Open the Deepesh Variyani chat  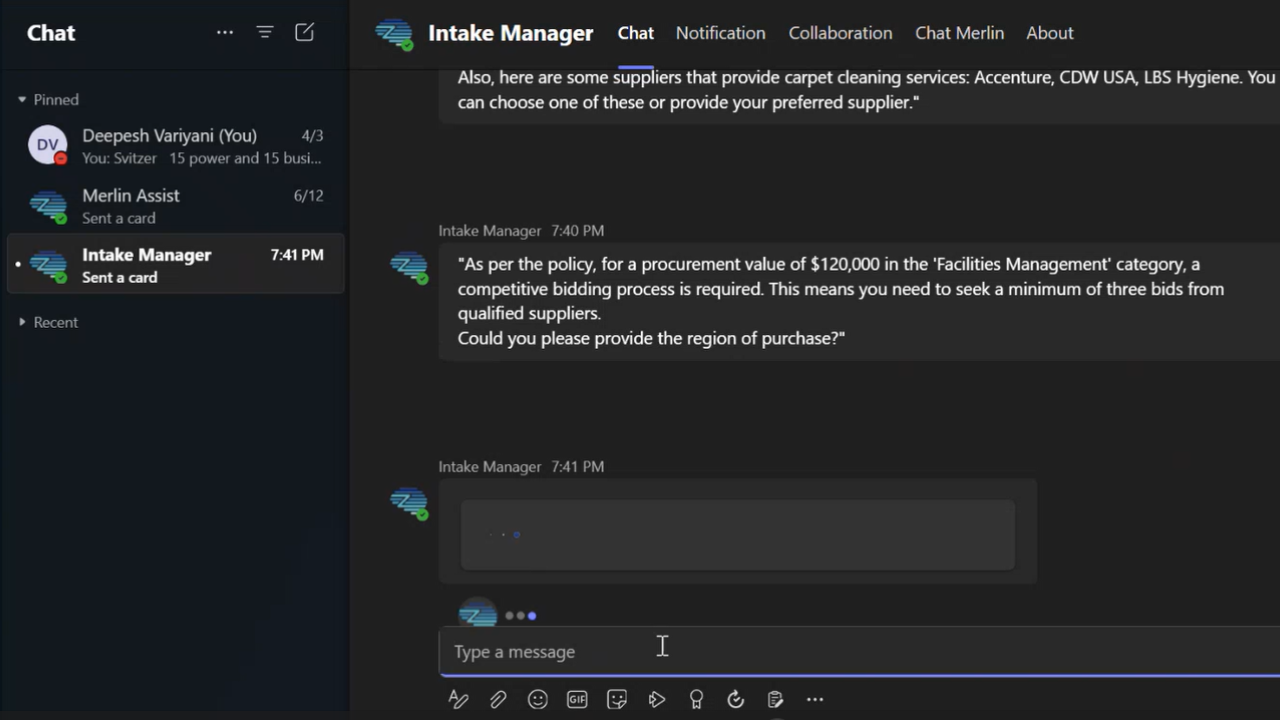tap(175, 145)
